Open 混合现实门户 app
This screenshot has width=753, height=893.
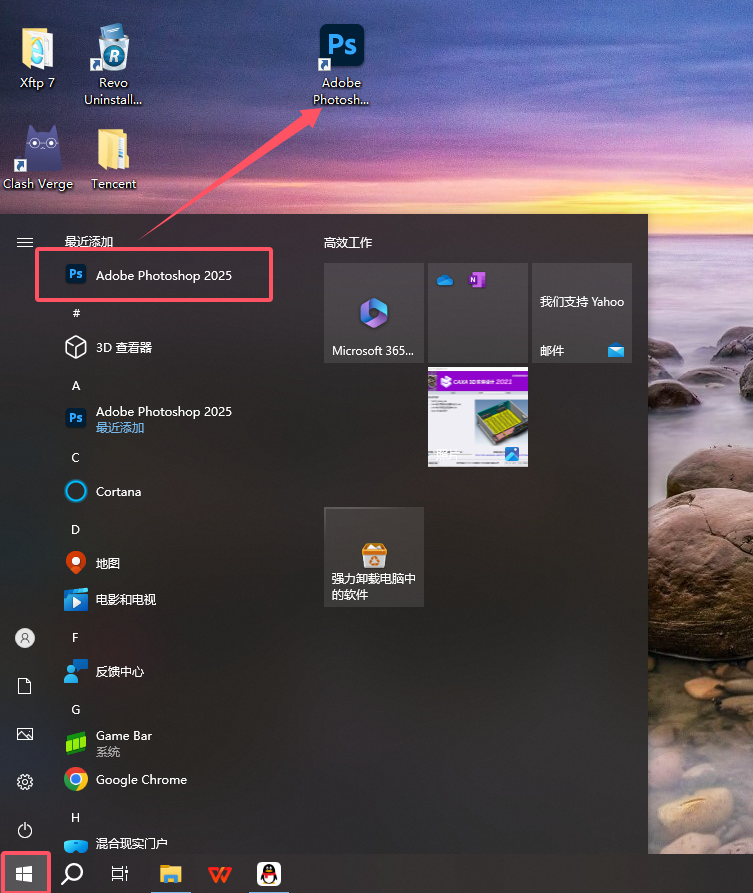[x=116, y=843]
